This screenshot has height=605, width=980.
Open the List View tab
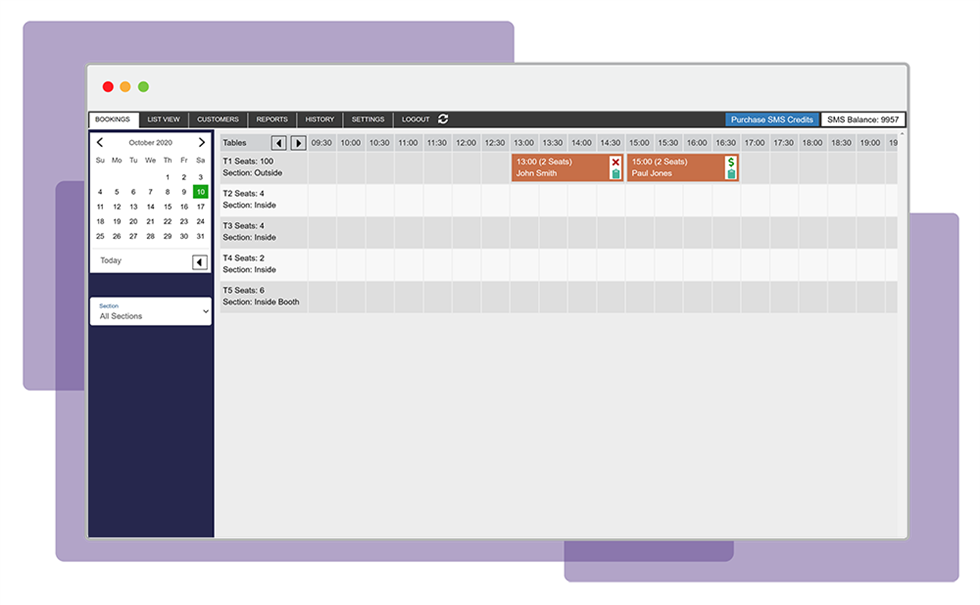point(163,119)
